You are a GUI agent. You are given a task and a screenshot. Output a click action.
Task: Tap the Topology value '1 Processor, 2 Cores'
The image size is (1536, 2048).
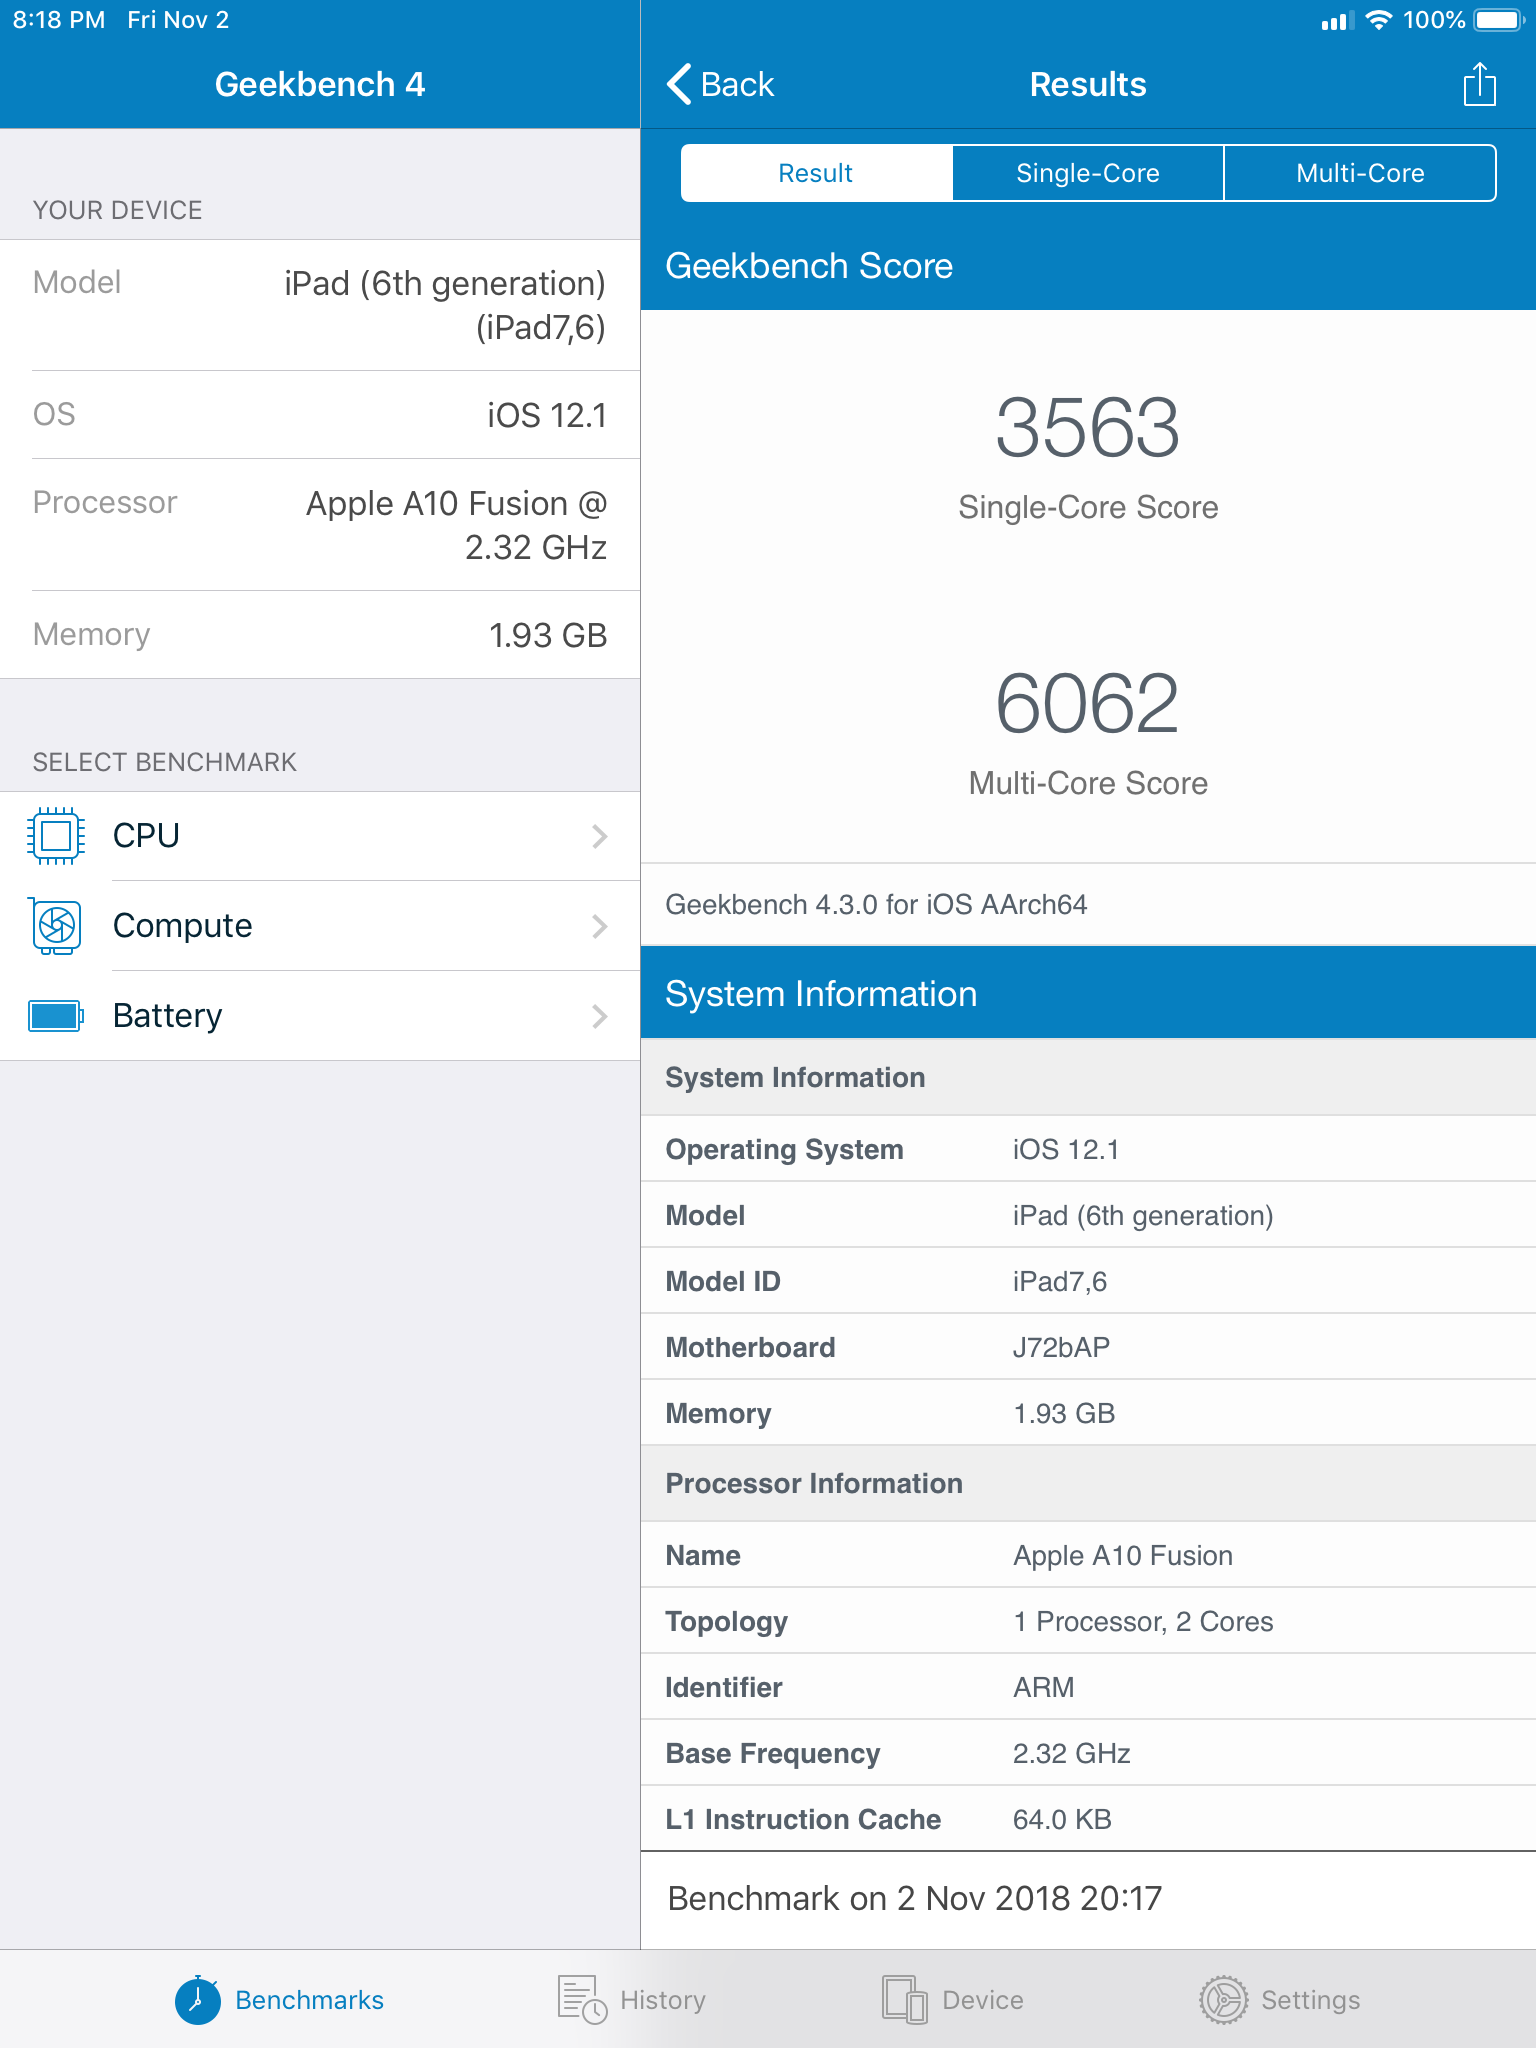(1143, 1621)
